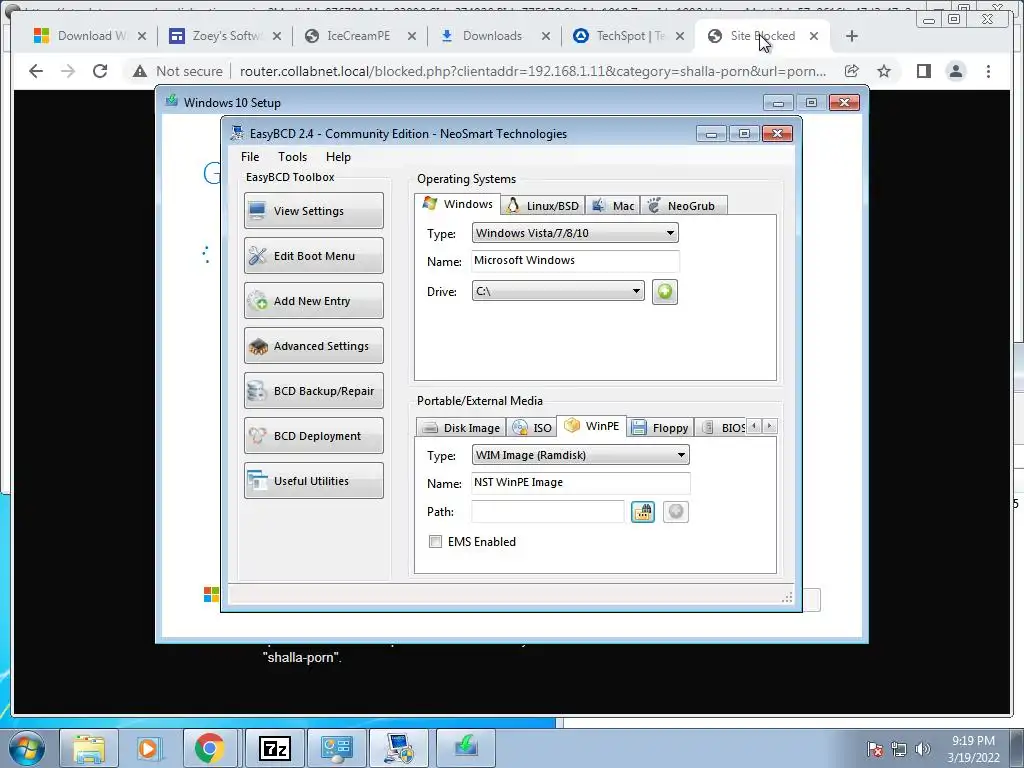The height and width of the screenshot is (768, 1024).
Task: Open View Settings in EasyBCD Toolbox
Action: 313,210
